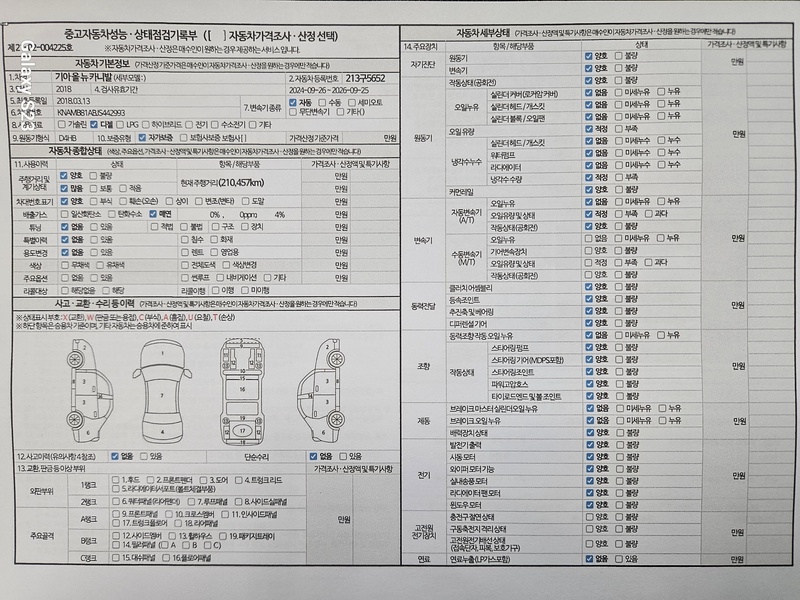Mark 미세누유 for 실린더 커버 oil leak

pyautogui.click(x=616, y=92)
